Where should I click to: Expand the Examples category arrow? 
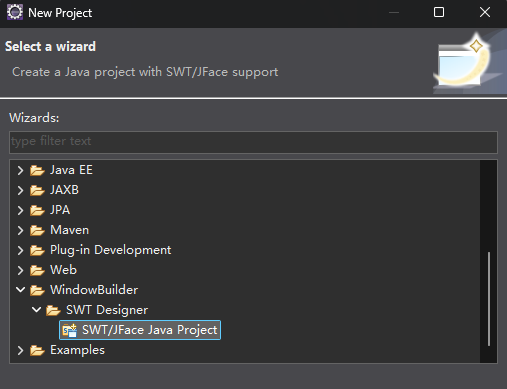click(20, 350)
